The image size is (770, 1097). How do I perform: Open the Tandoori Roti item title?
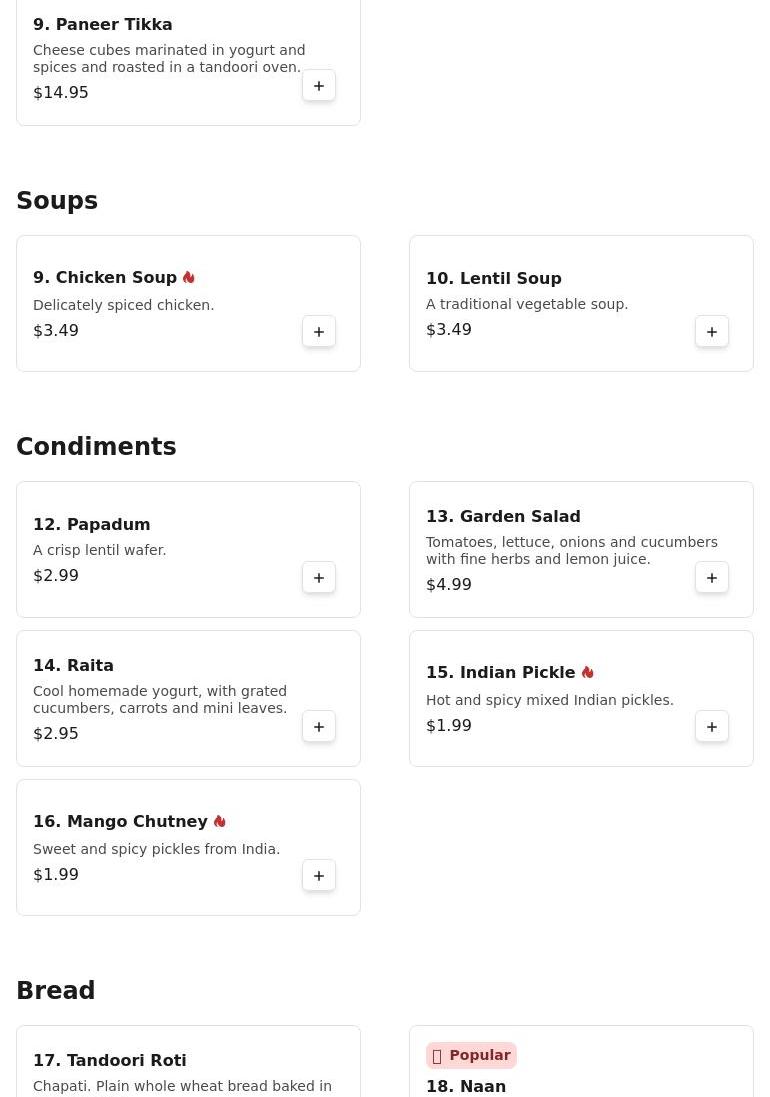pyautogui.click(x=110, y=1060)
